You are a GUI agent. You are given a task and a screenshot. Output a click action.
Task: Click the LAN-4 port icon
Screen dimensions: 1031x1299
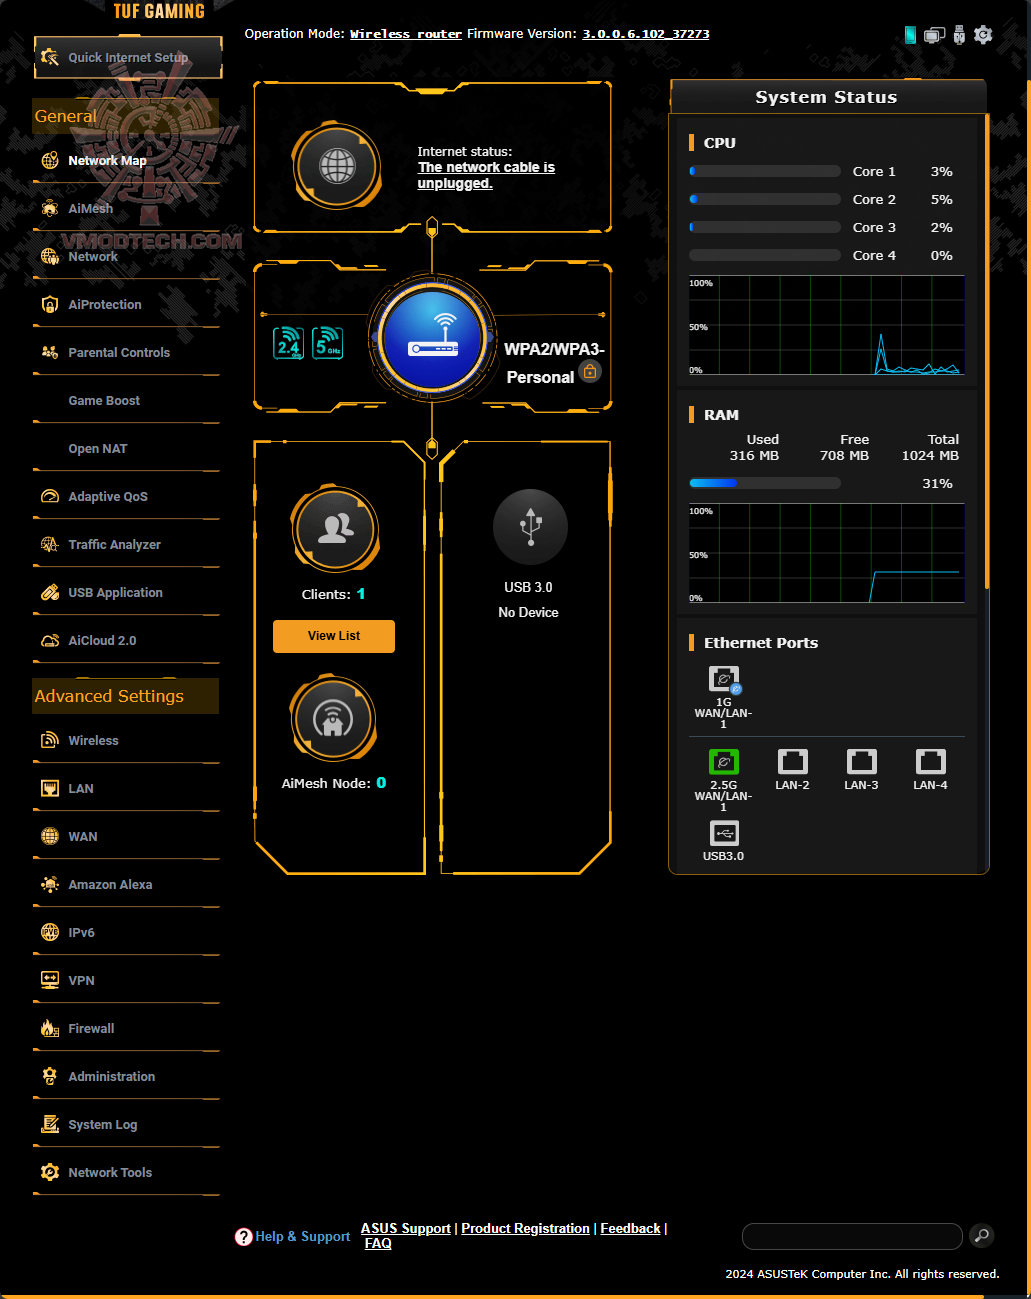[930, 762]
